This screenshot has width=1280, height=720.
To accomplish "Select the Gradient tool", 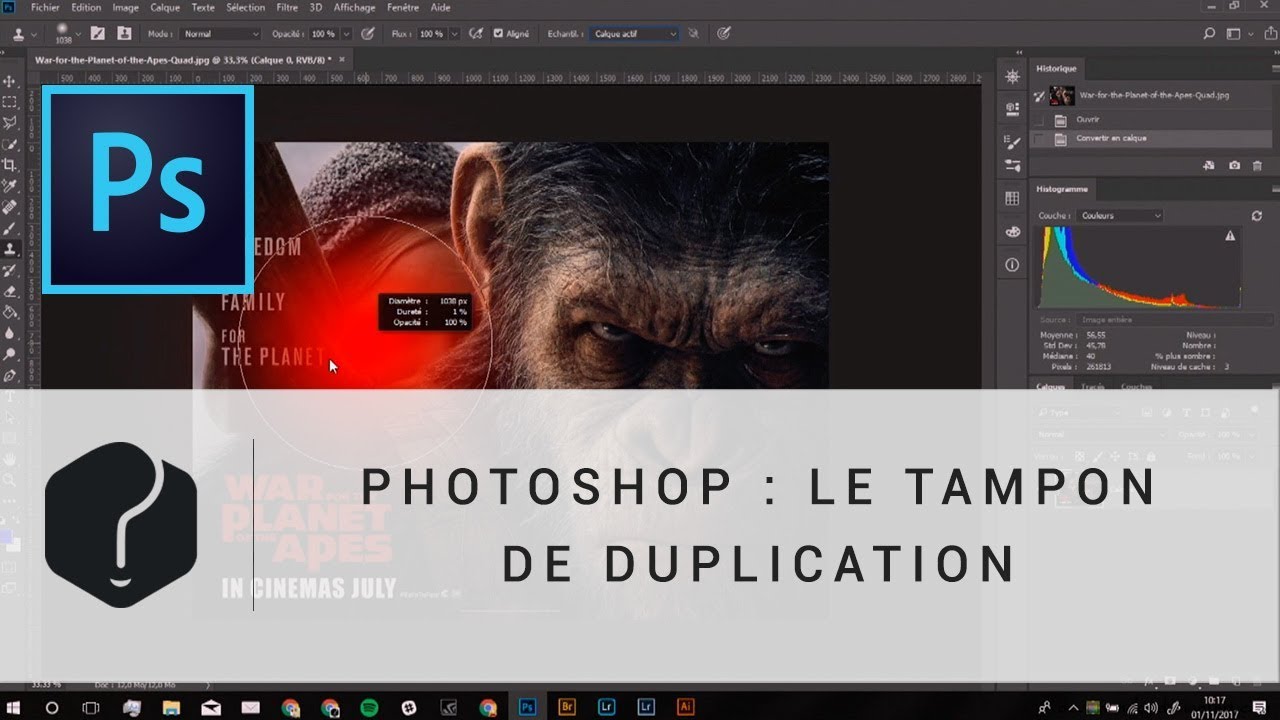I will (10, 312).
